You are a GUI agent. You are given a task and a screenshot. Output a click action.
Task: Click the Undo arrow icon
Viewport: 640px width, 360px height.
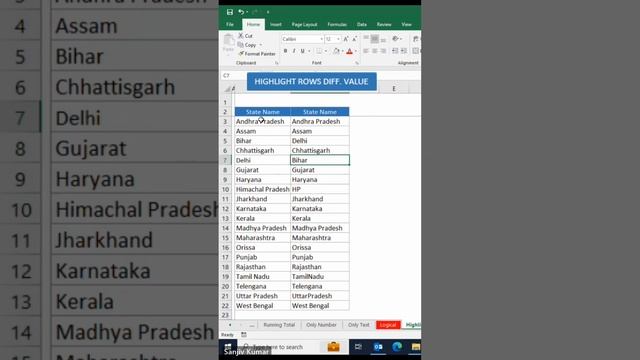pos(241,12)
